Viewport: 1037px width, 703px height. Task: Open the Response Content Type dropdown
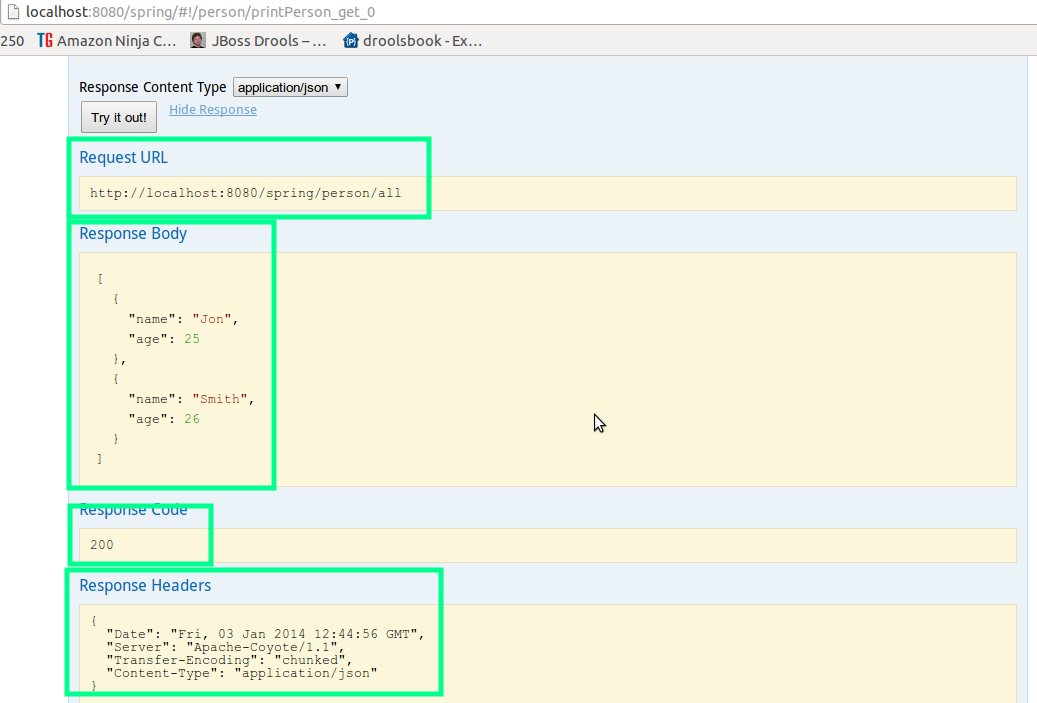pos(289,87)
